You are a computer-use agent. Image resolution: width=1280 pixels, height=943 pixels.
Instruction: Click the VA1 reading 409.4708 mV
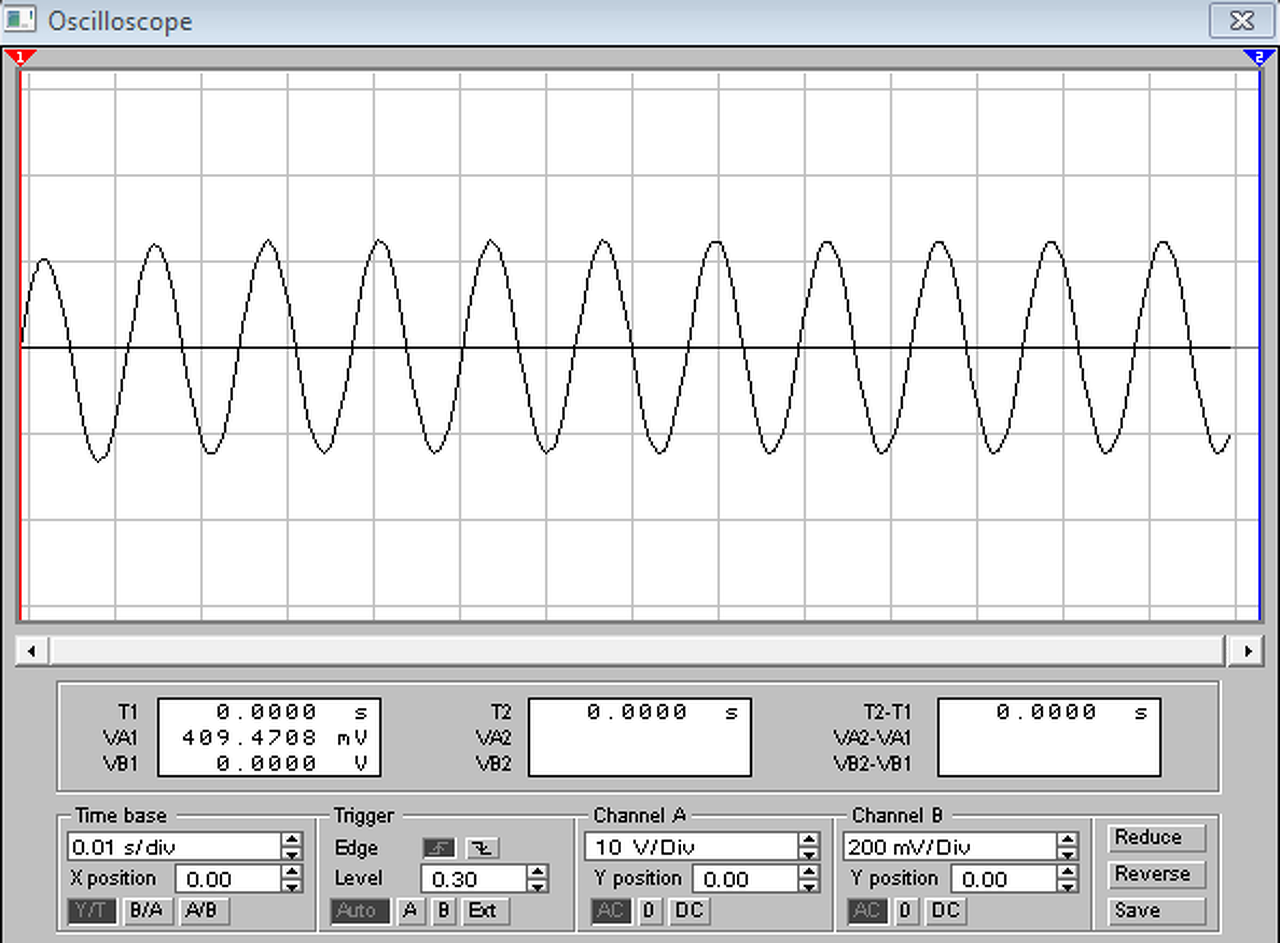click(275, 738)
